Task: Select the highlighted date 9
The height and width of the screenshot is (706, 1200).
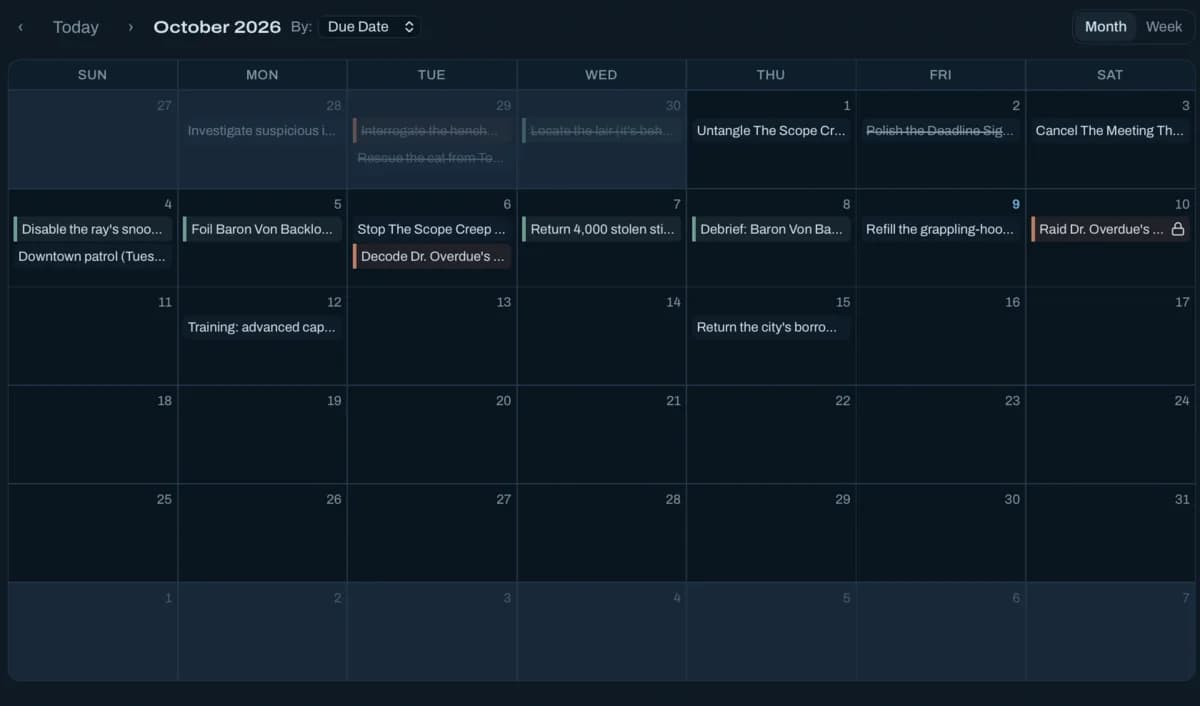Action: click(1016, 204)
